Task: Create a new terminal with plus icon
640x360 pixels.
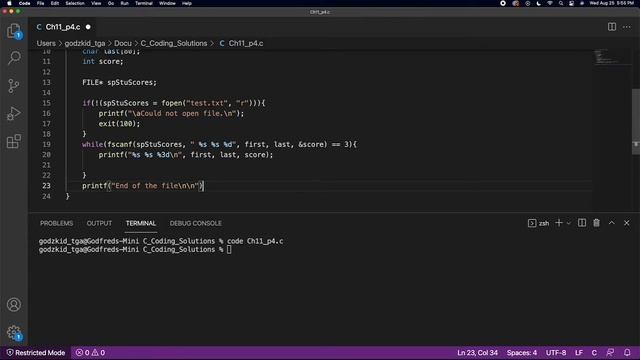Action: pos(559,223)
